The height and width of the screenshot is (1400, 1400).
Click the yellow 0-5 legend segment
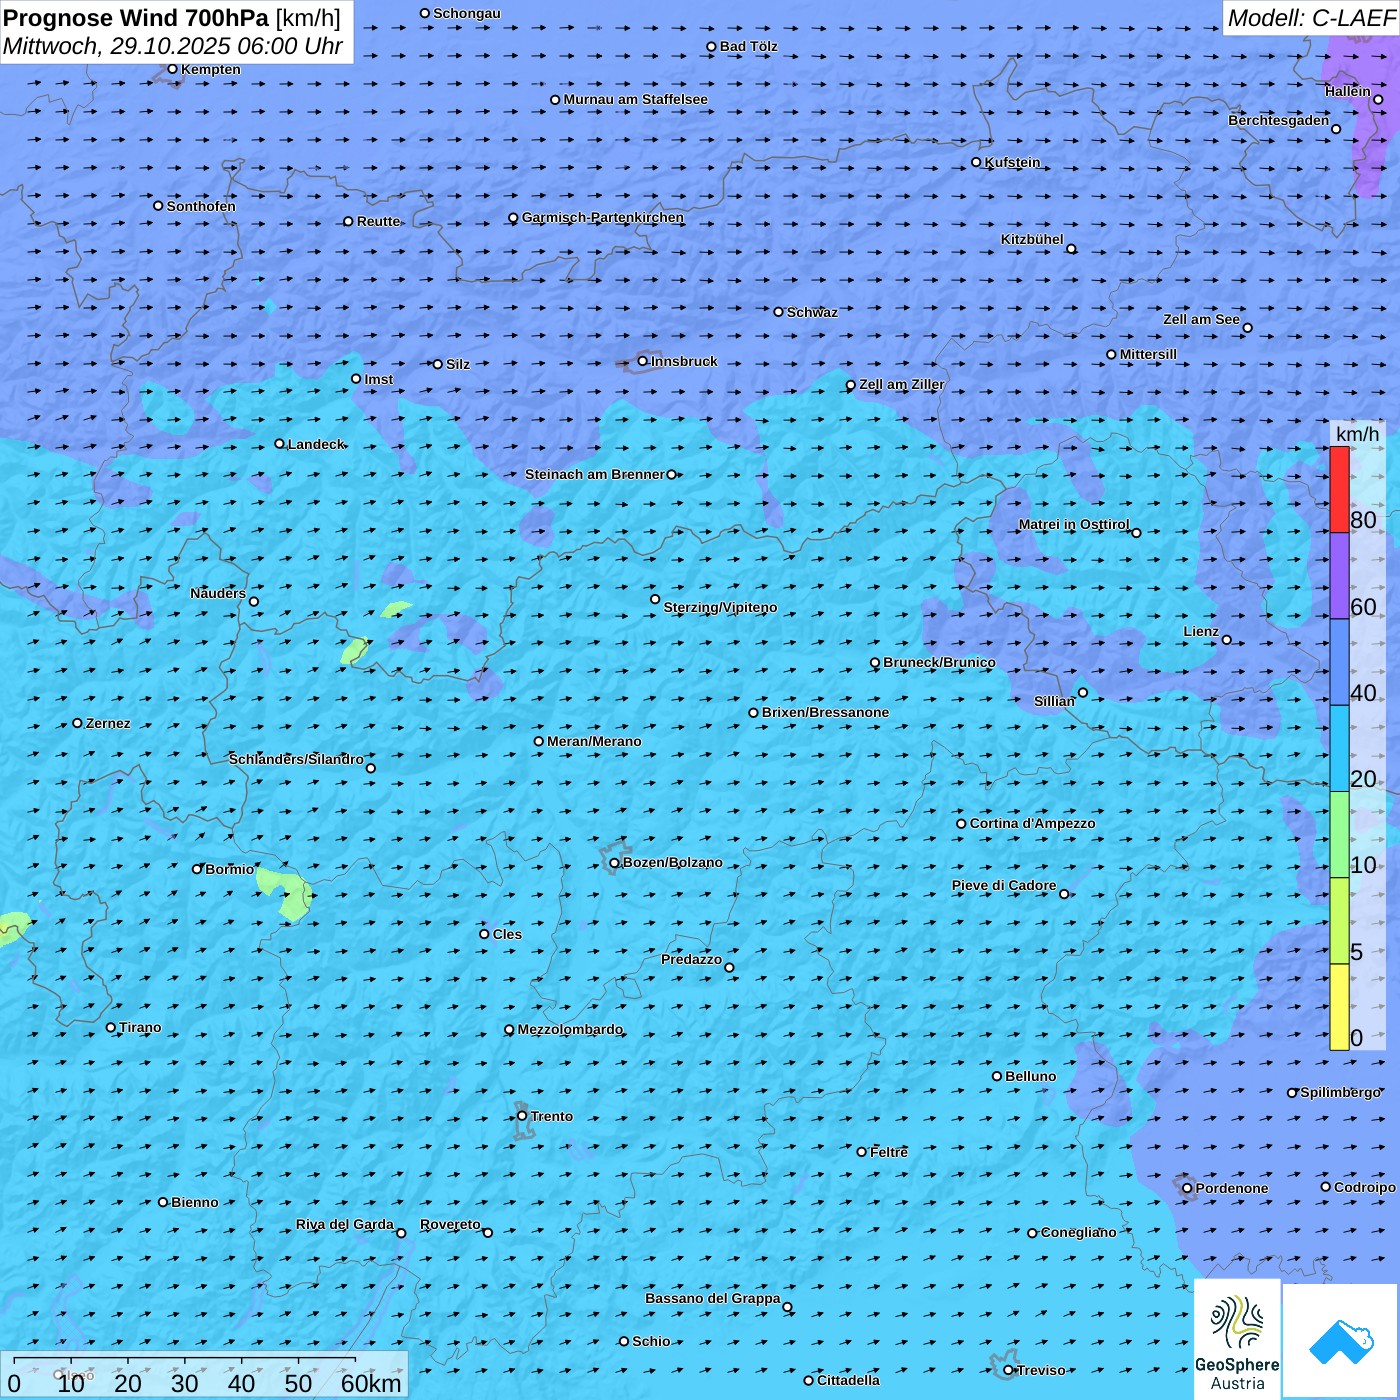tap(1339, 1007)
